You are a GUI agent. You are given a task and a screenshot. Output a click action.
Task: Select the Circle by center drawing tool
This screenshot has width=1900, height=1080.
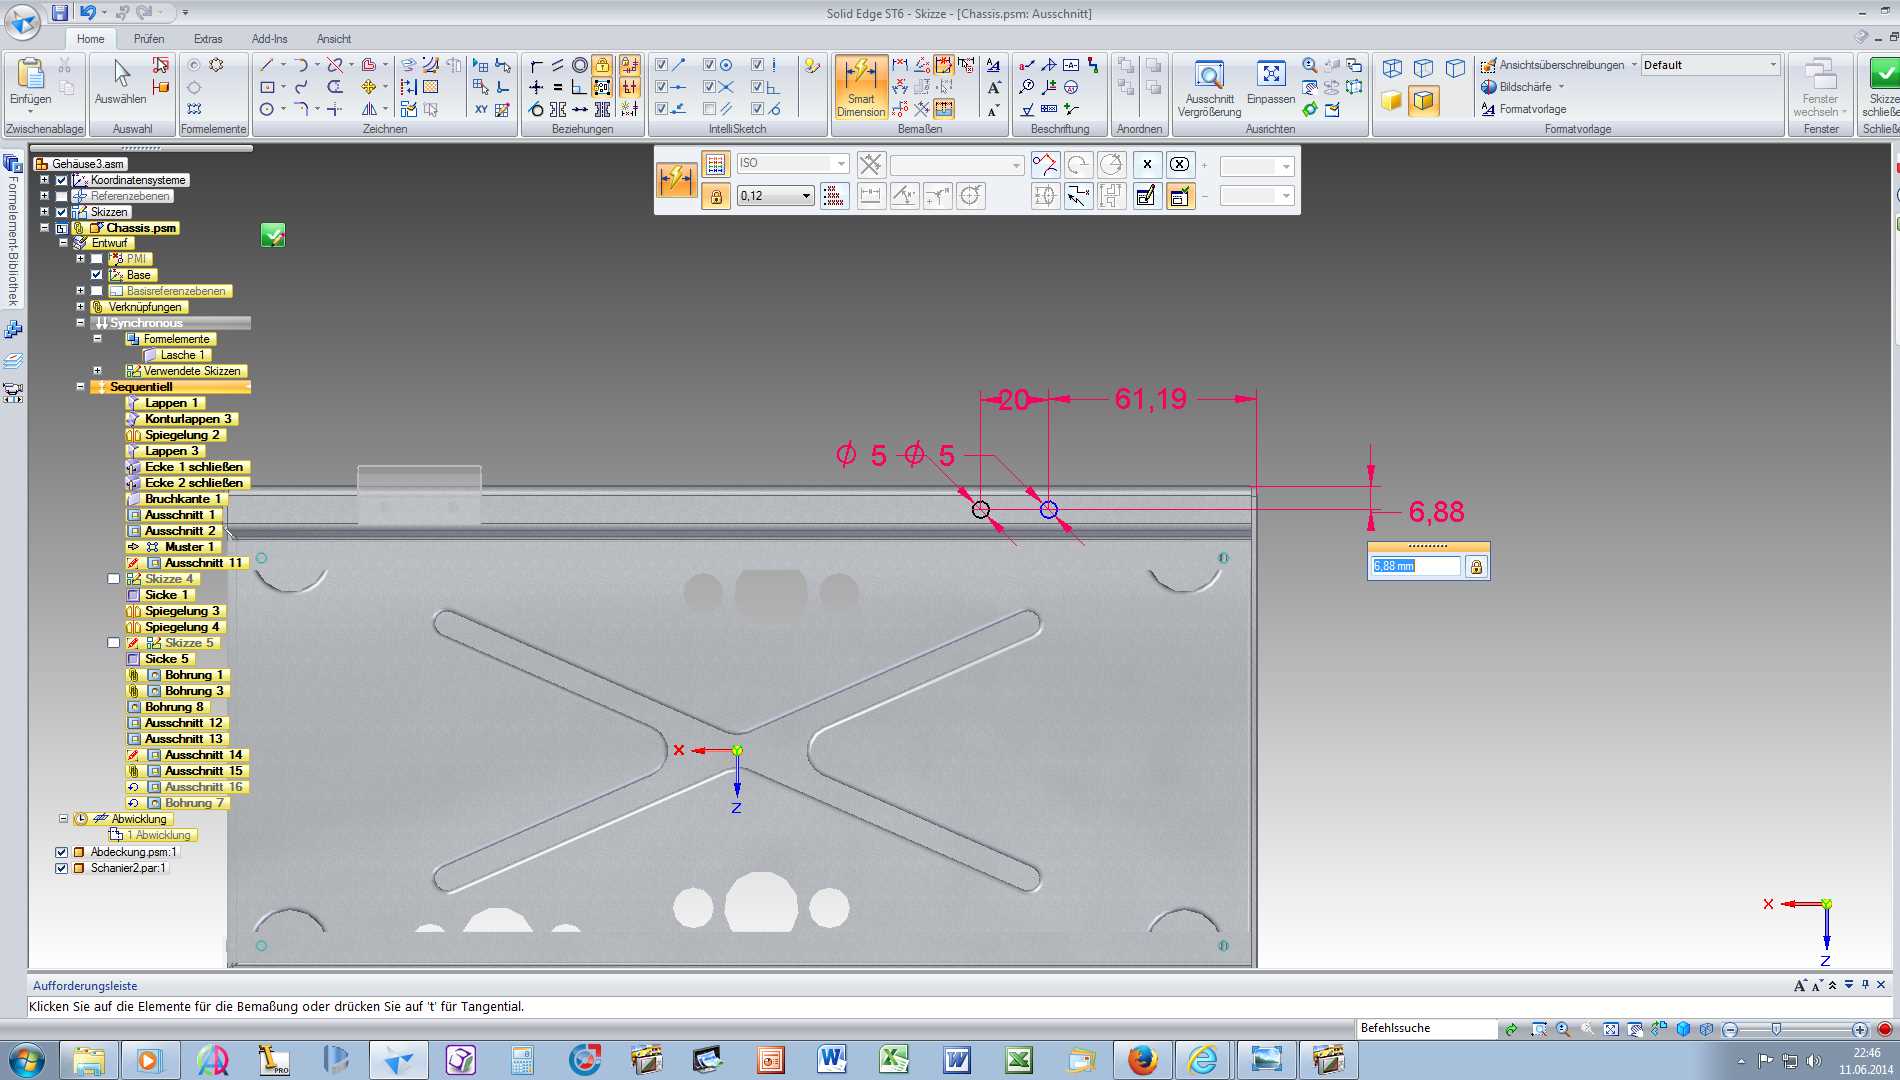266,109
